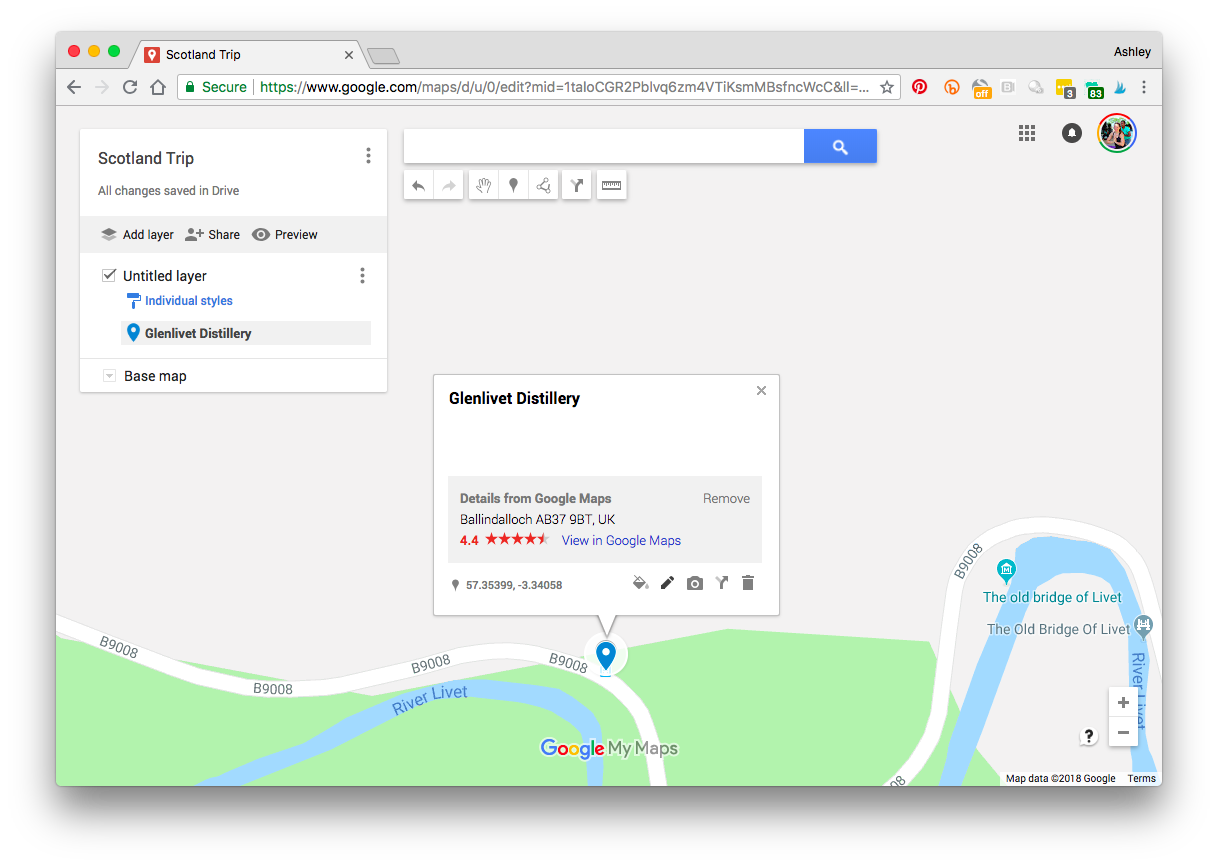Click directions icon in info window
The width and height of the screenshot is (1218, 866).
coord(722,583)
